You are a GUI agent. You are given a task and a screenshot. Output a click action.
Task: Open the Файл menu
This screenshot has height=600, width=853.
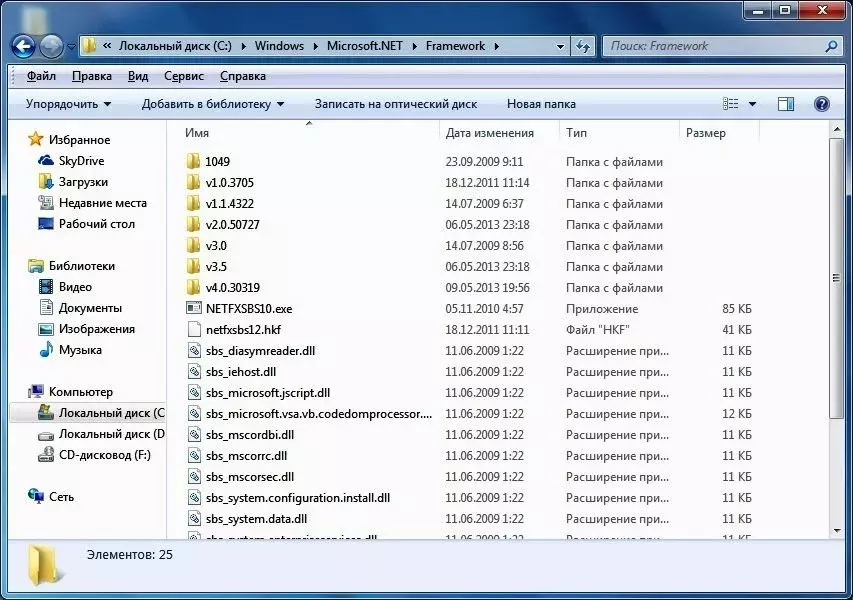(x=41, y=76)
